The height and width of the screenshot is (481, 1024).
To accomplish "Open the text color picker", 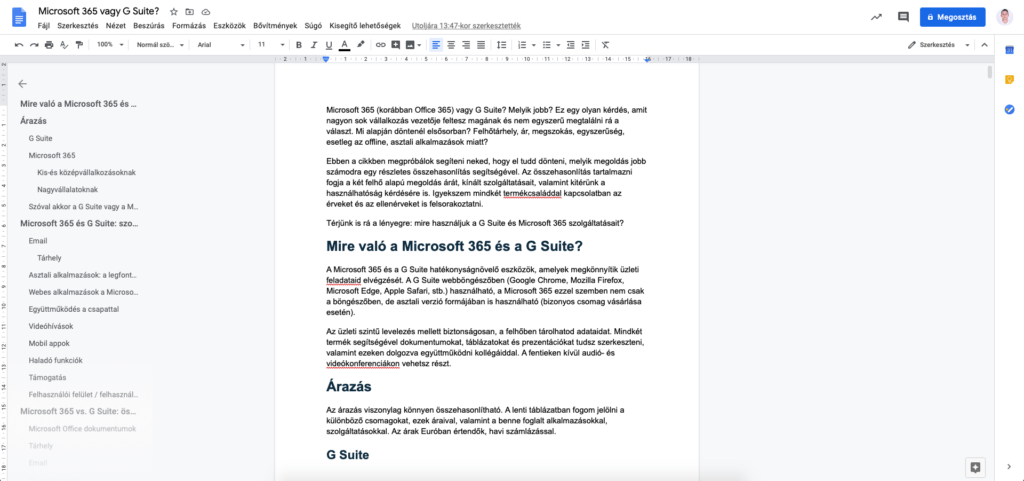I will tap(344, 45).
